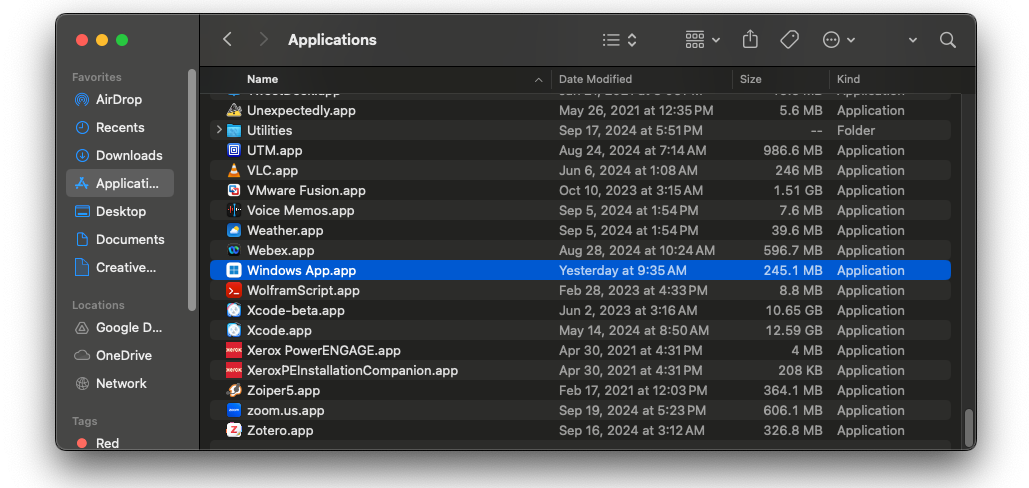
Task: Select AirDrop in sidebar Favorites
Action: (118, 99)
